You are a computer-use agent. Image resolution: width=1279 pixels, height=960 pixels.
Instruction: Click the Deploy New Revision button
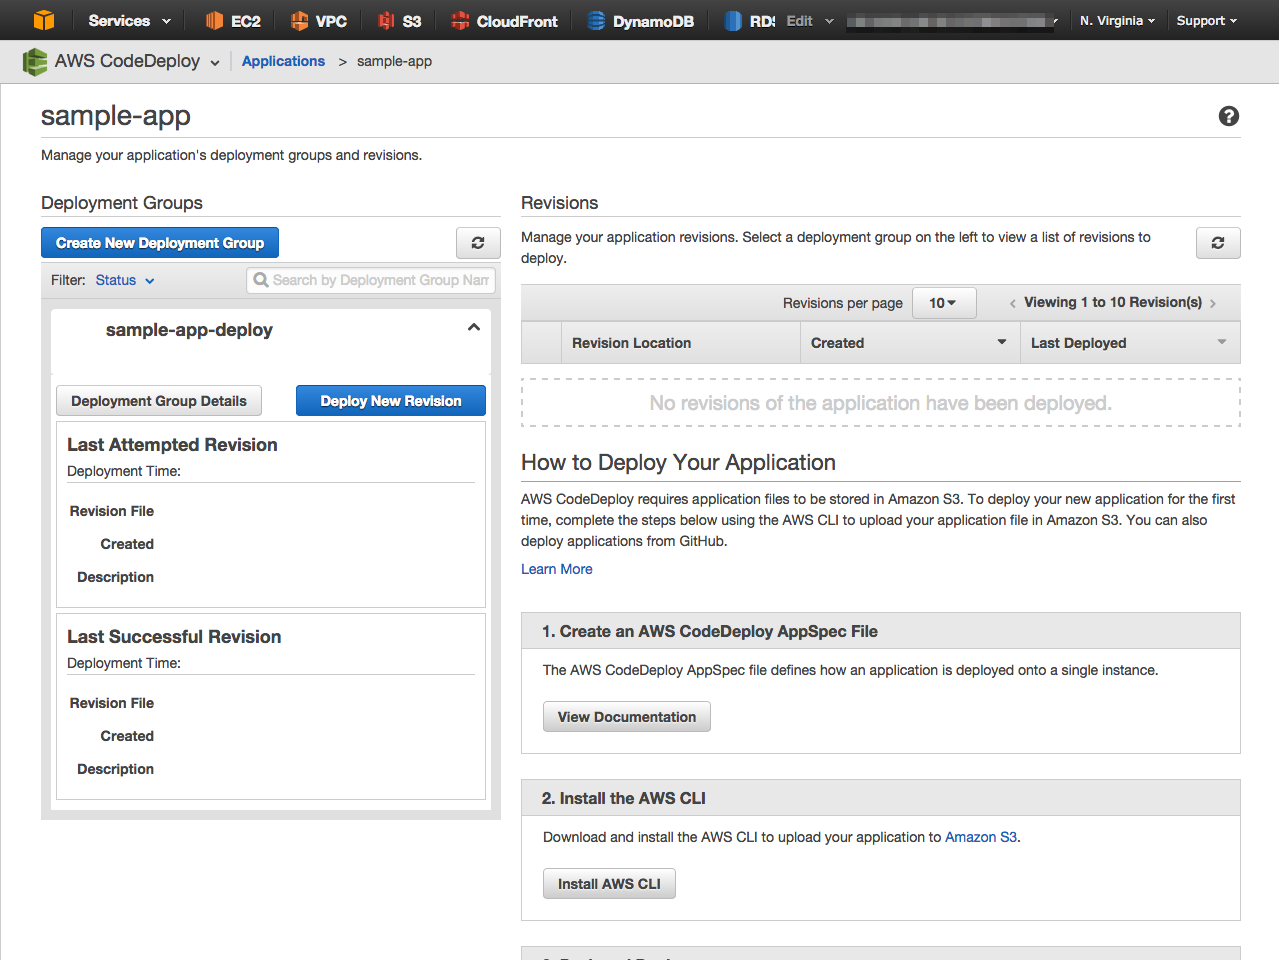coord(390,400)
